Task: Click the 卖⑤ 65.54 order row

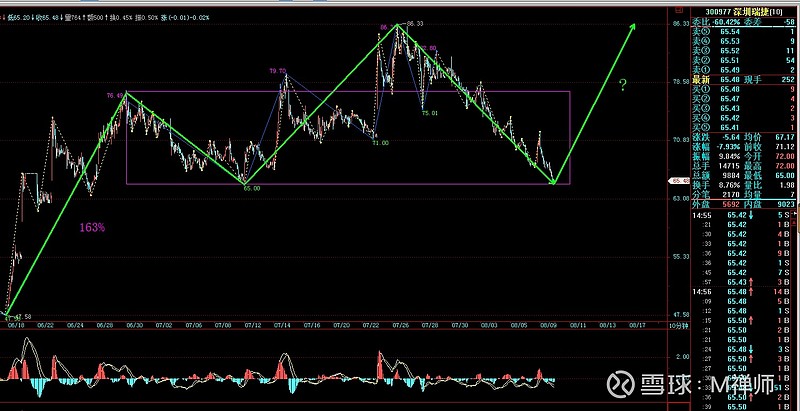Action: click(x=744, y=32)
